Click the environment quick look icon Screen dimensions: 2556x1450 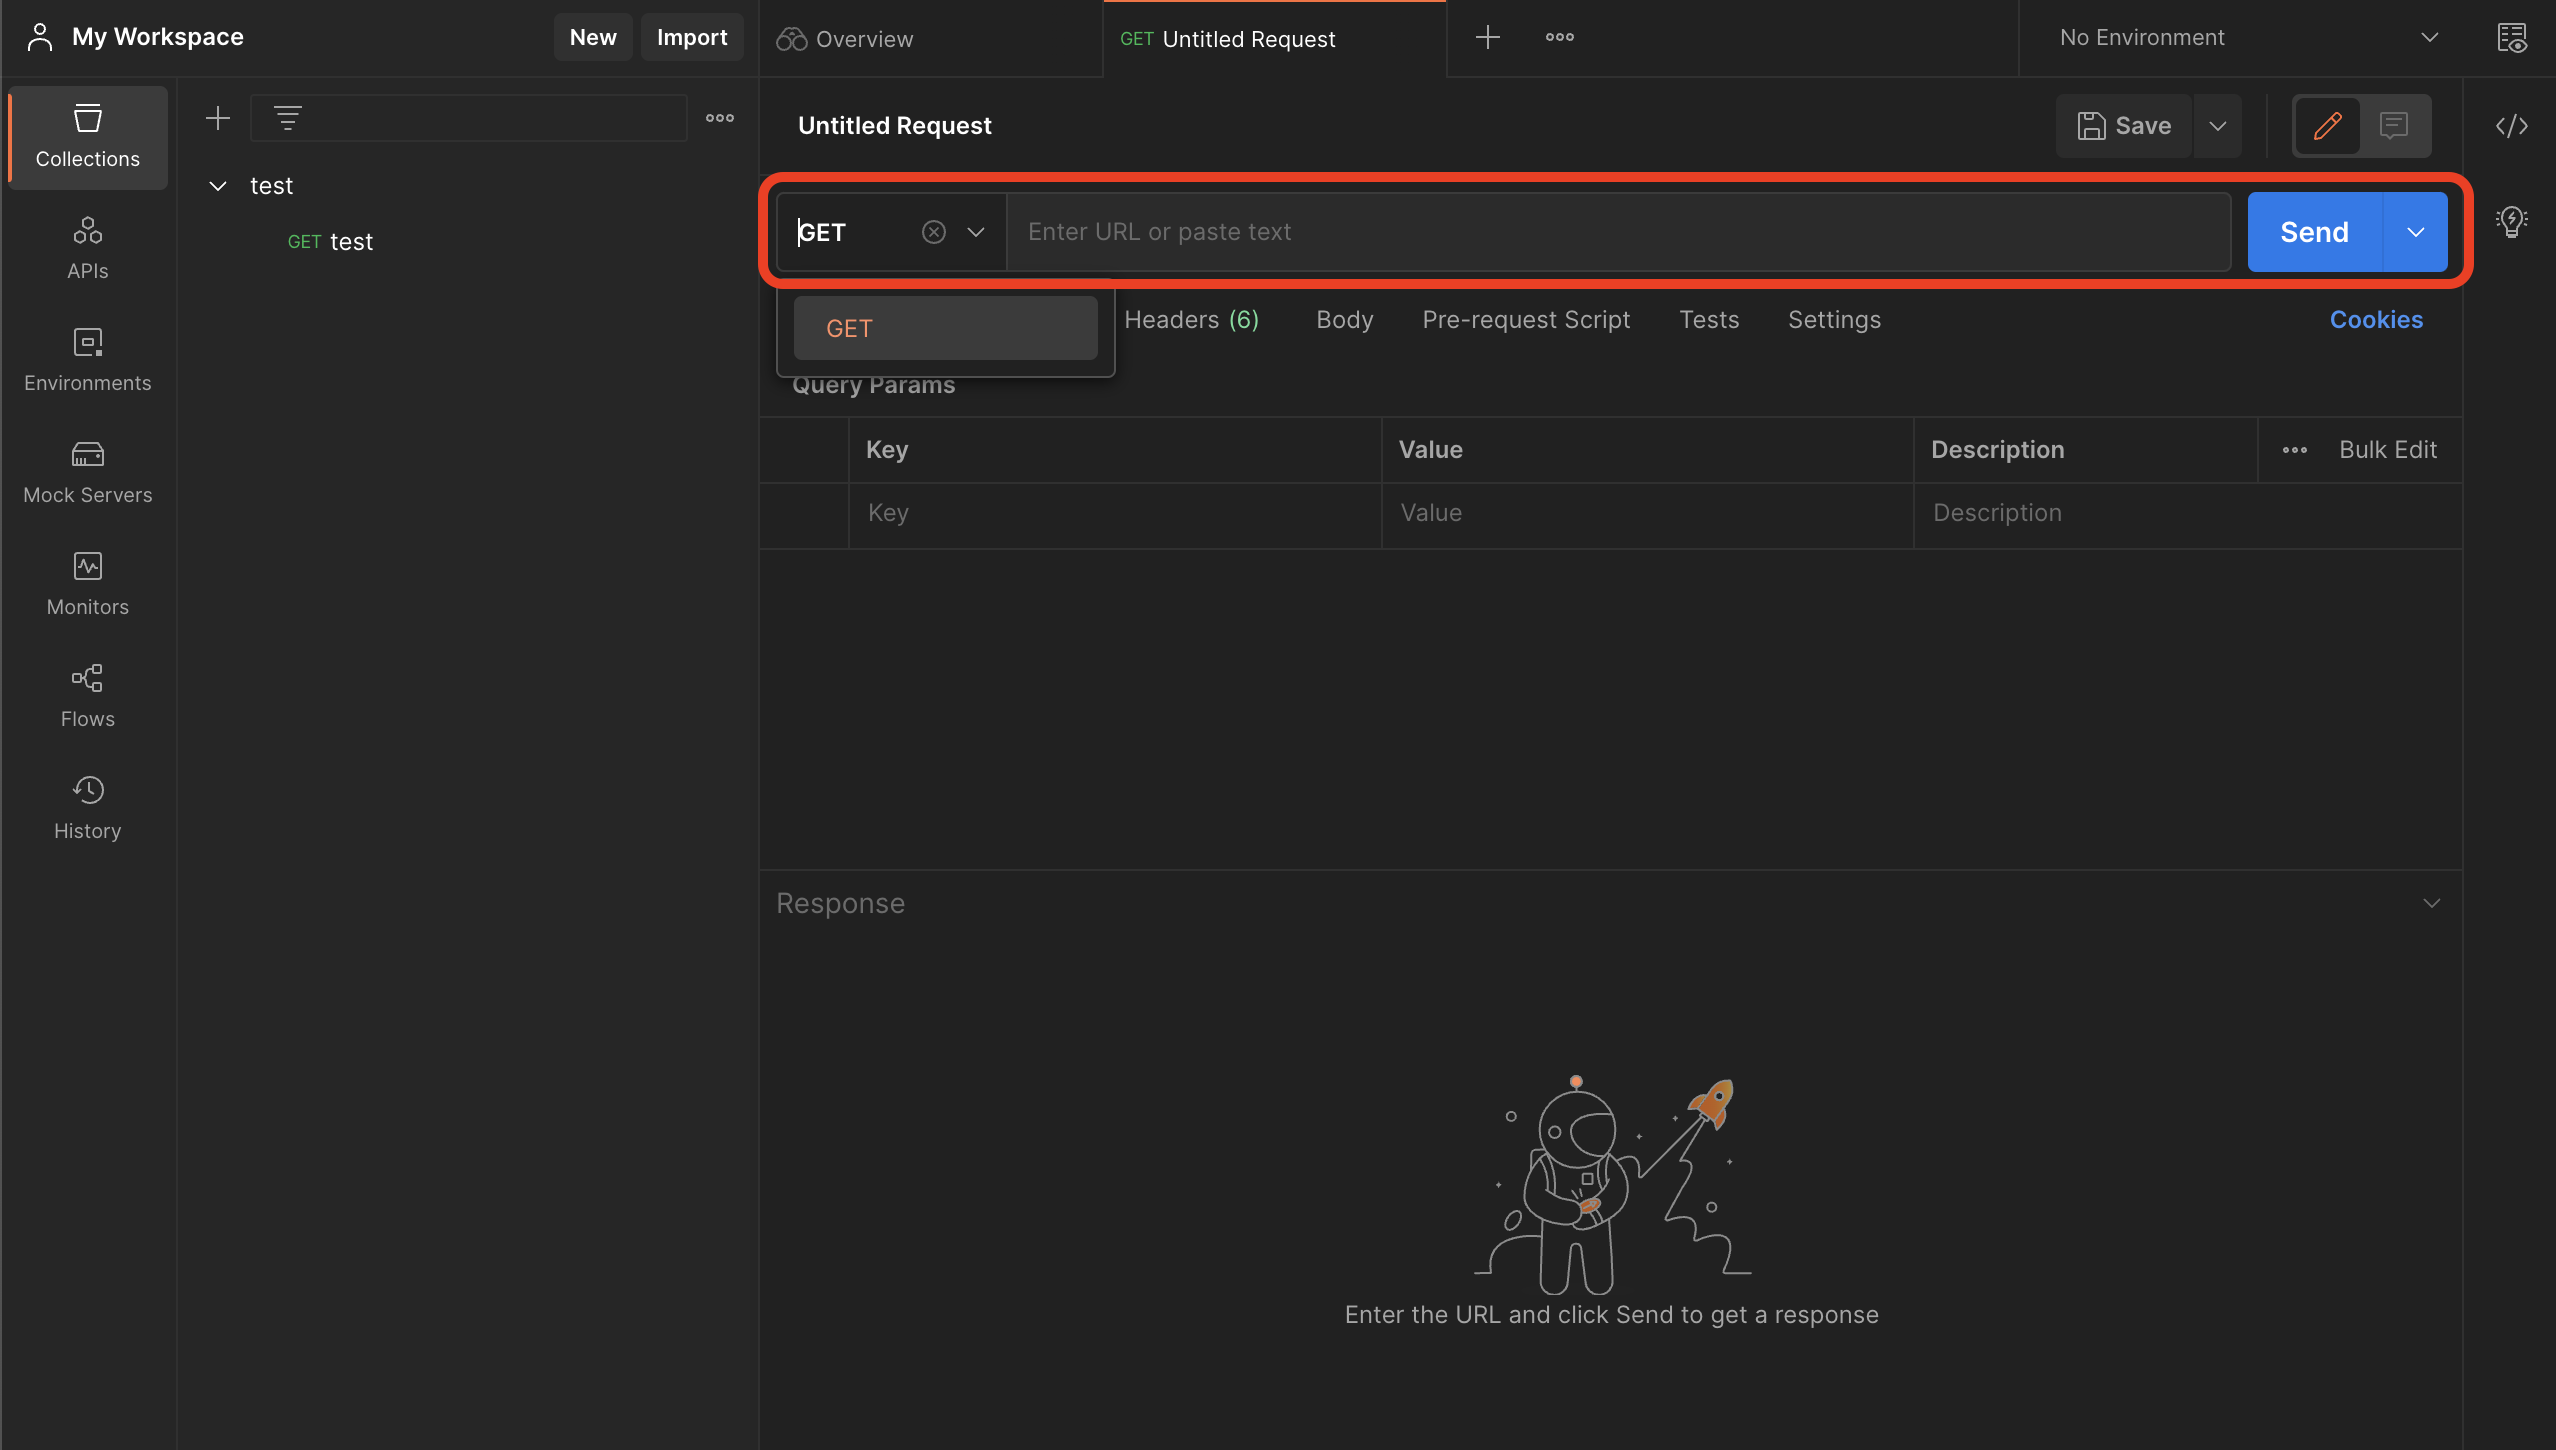[x=2511, y=38]
